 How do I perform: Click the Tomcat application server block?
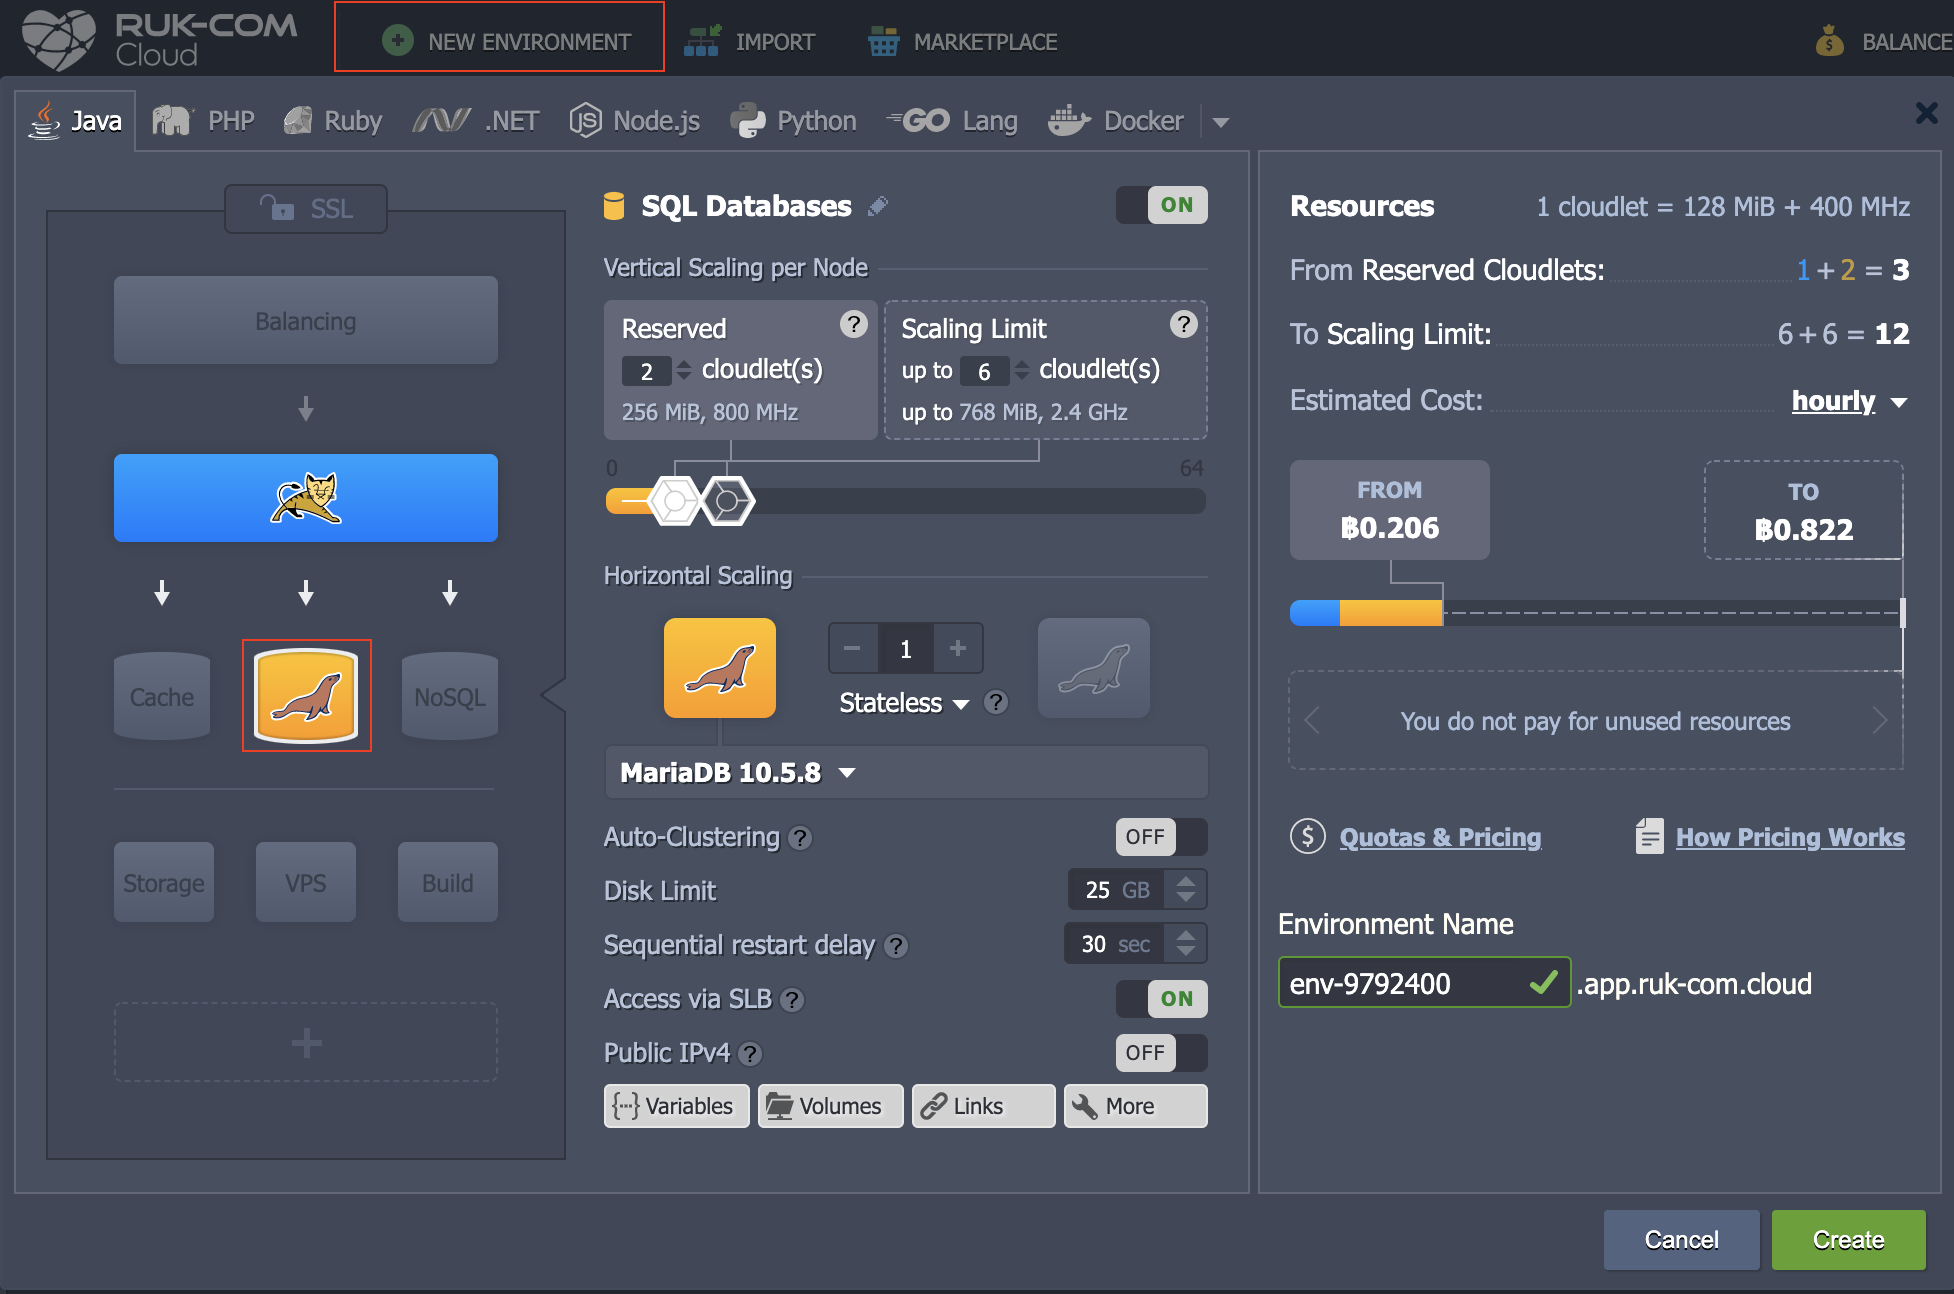click(305, 498)
